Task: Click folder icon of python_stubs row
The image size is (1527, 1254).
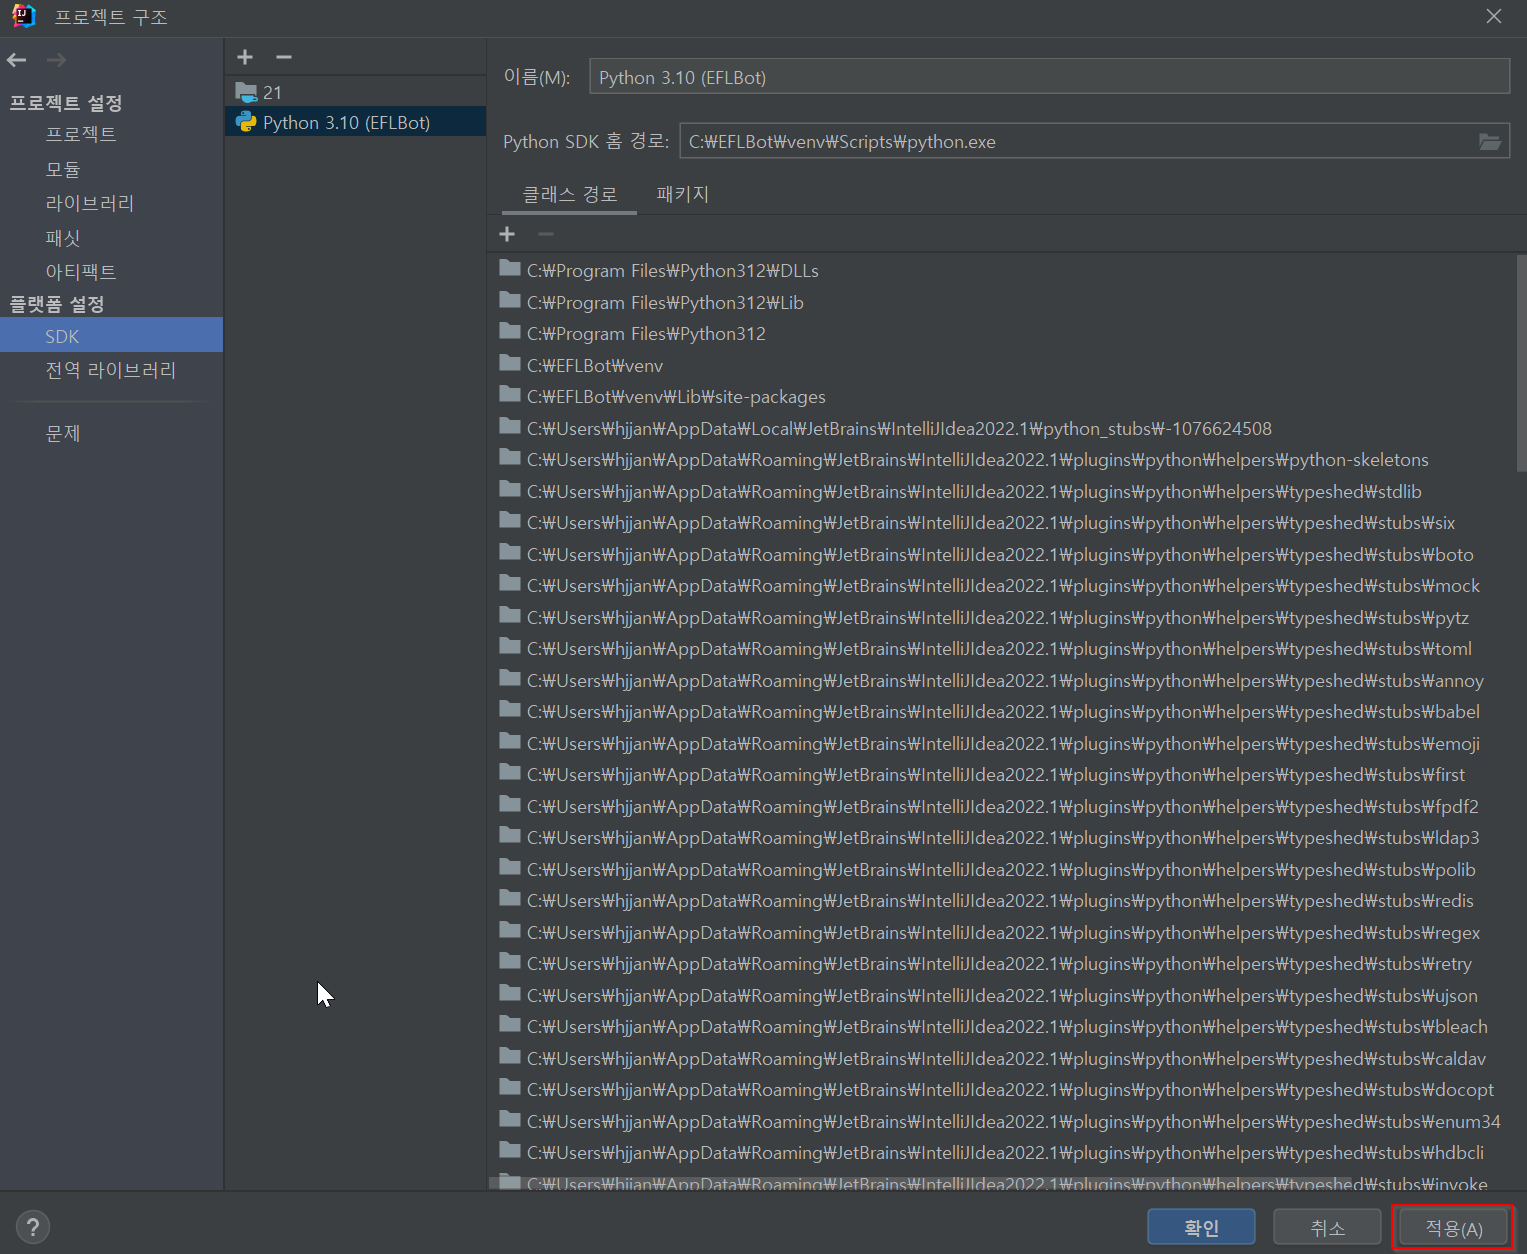Action: pos(510,426)
